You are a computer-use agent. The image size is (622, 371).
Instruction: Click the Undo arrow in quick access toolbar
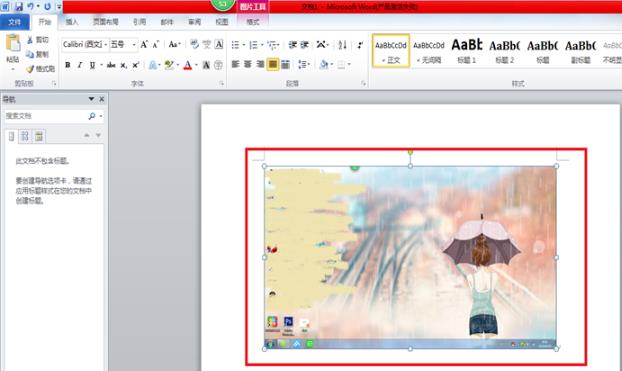[31, 6]
